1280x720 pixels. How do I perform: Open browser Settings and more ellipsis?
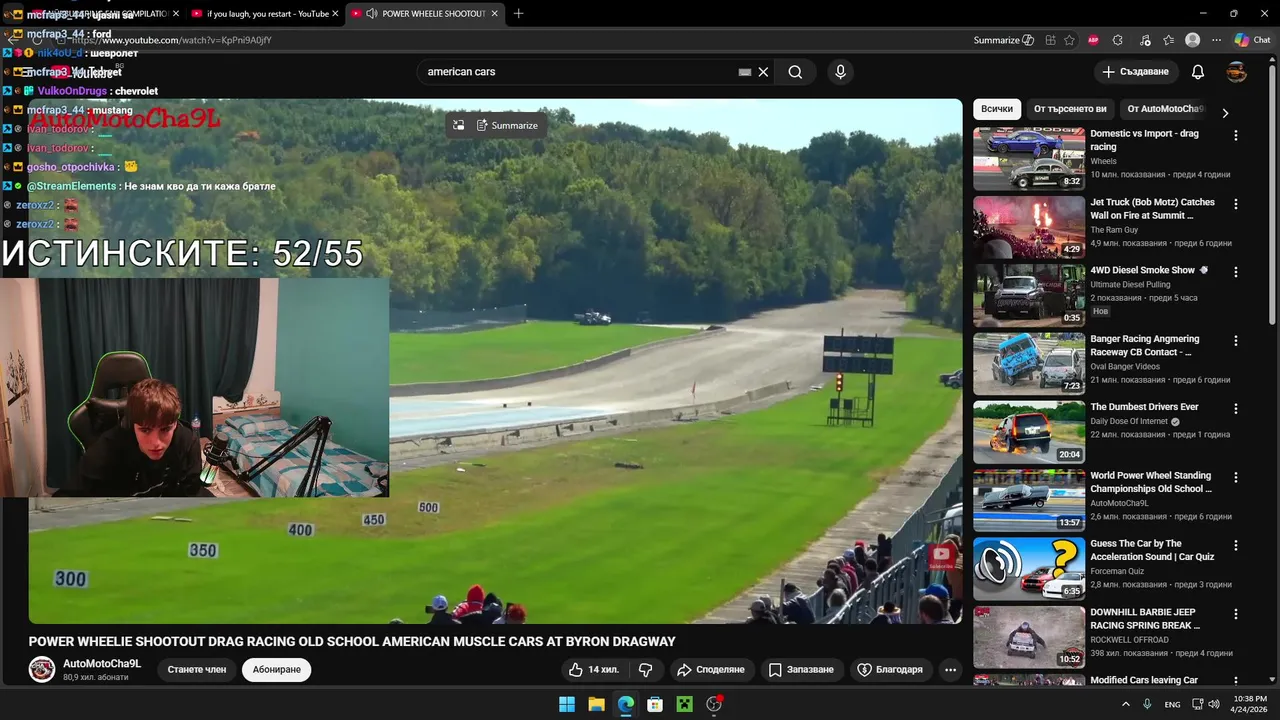click(1217, 40)
